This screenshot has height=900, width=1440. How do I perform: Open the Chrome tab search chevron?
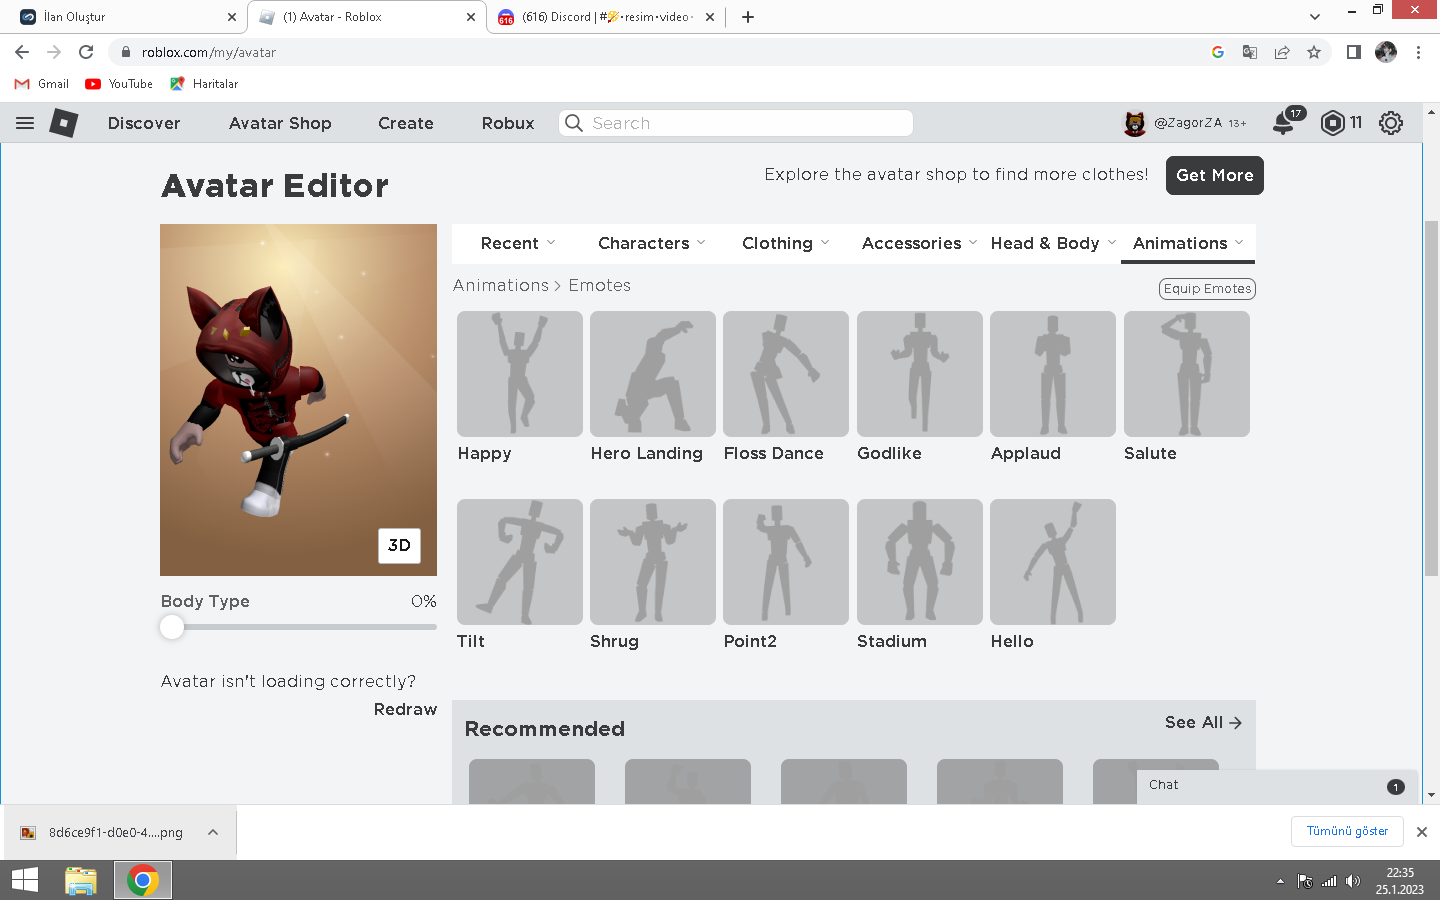[x=1315, y=17]
